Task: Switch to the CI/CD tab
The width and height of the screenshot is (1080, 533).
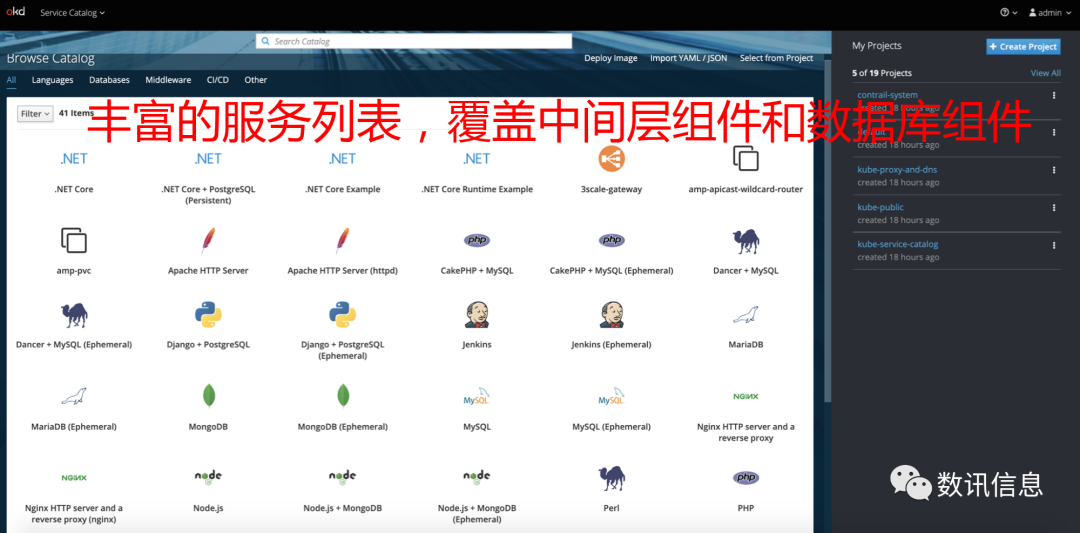Action: pos(218,80)
